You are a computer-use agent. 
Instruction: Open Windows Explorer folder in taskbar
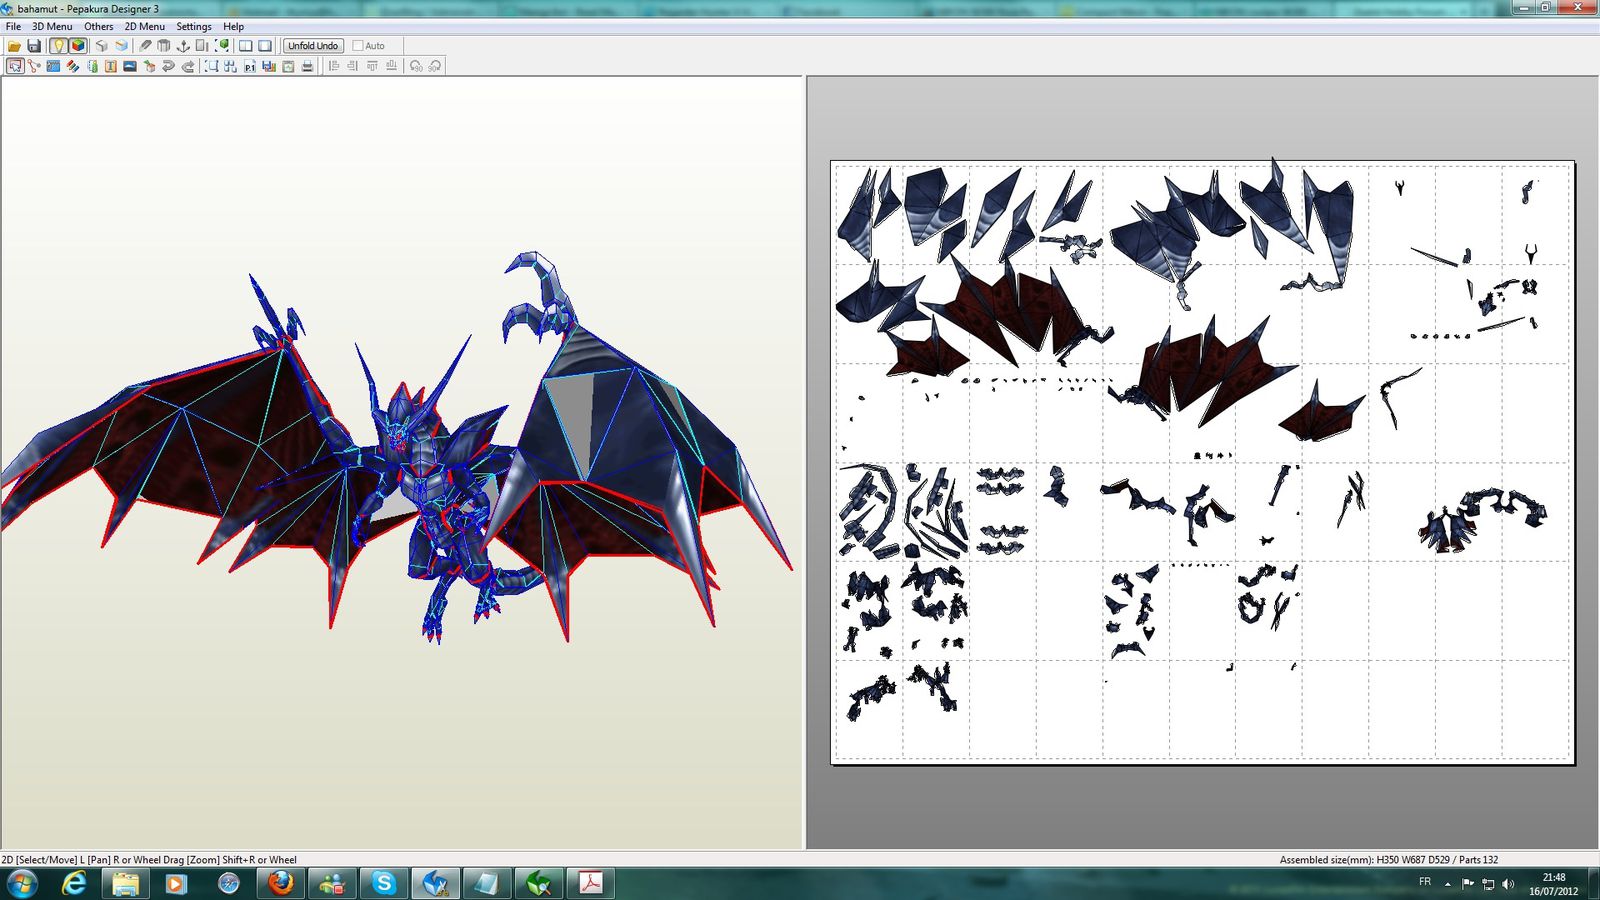[125, 883]
